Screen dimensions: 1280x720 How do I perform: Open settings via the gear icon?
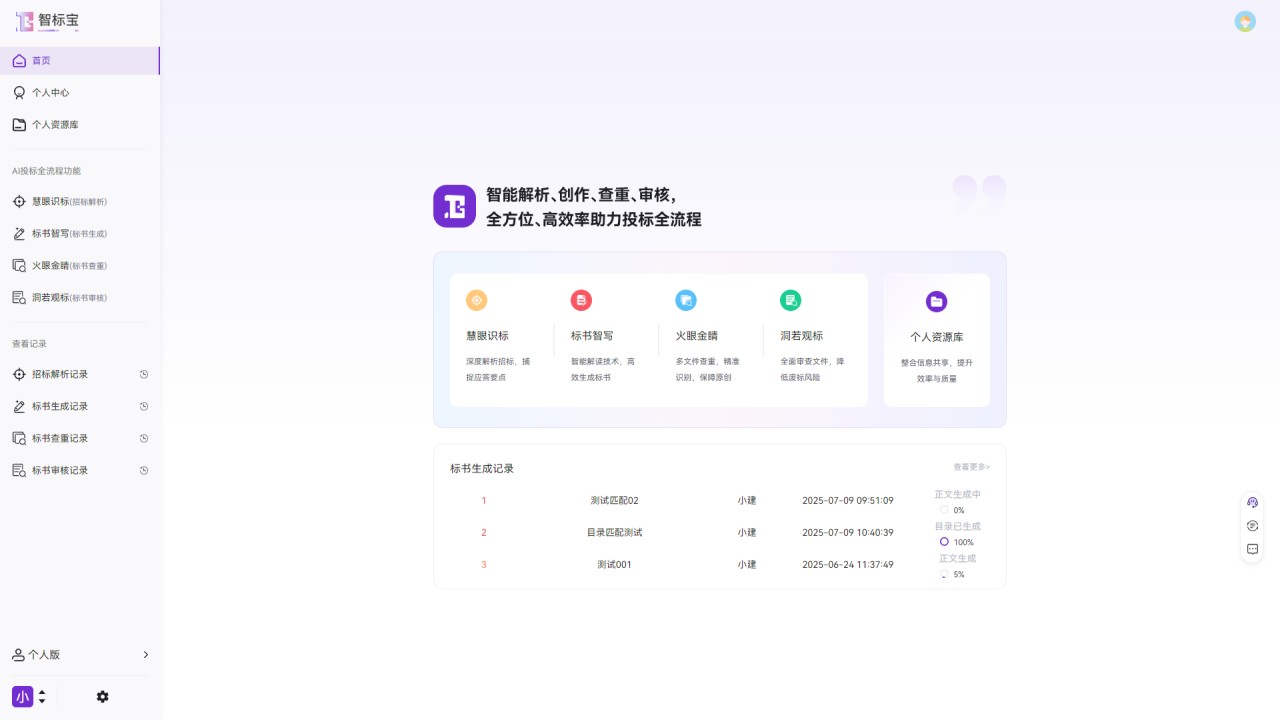[103, 697]
